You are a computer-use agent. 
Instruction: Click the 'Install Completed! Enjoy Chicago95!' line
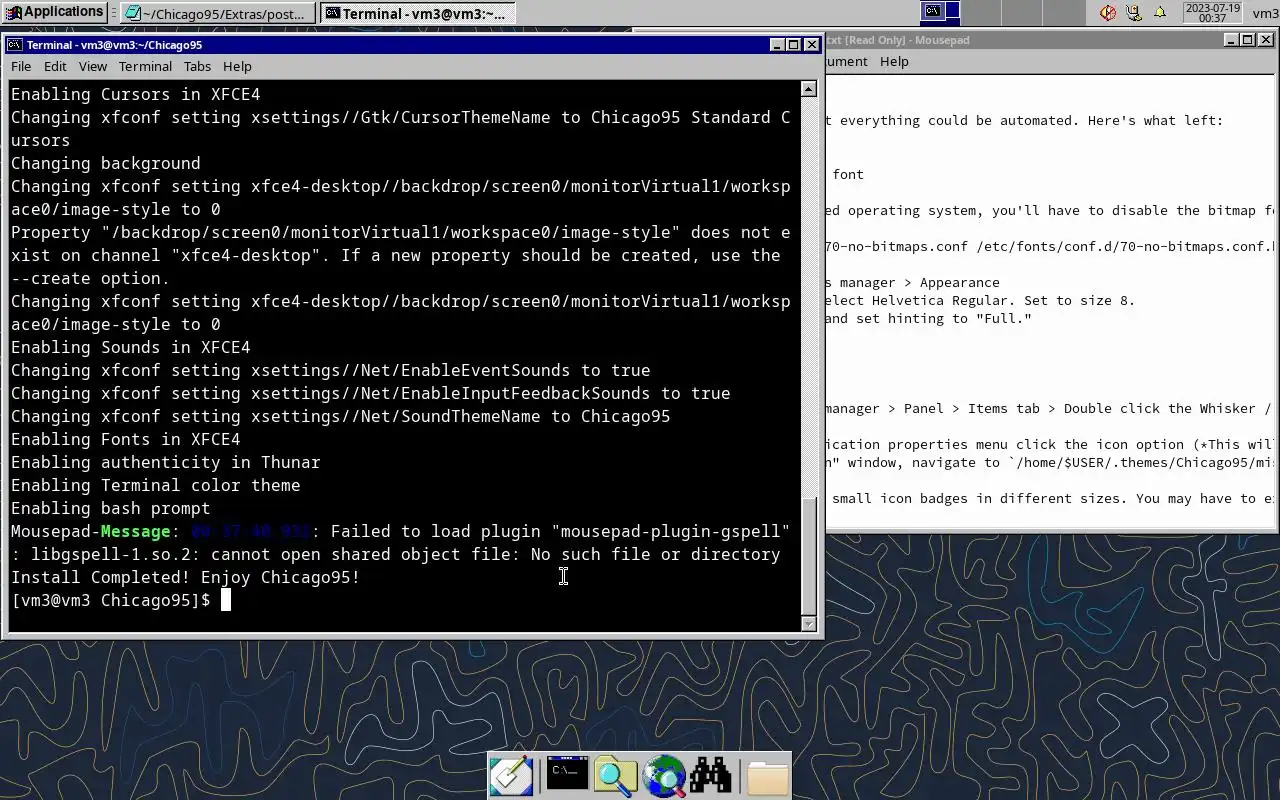pyautogui.click(x=186, y=577)
